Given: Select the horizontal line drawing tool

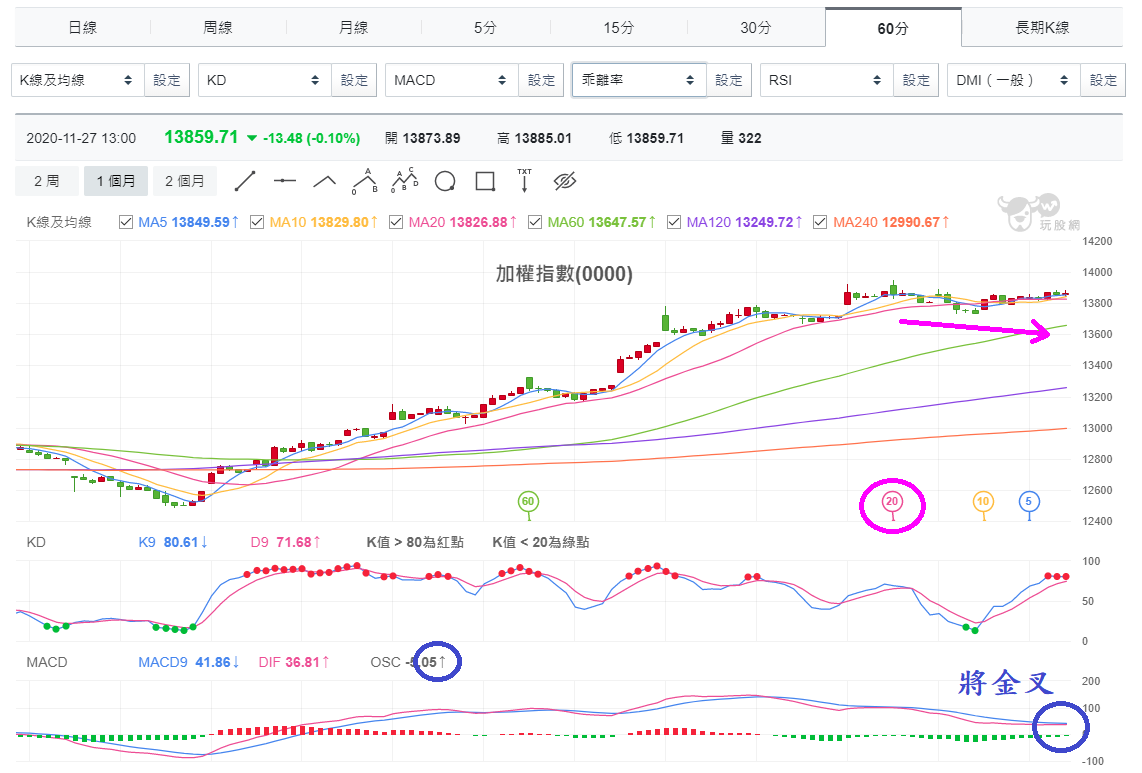Looking at the screenshot, I should (x=285, y=181).
